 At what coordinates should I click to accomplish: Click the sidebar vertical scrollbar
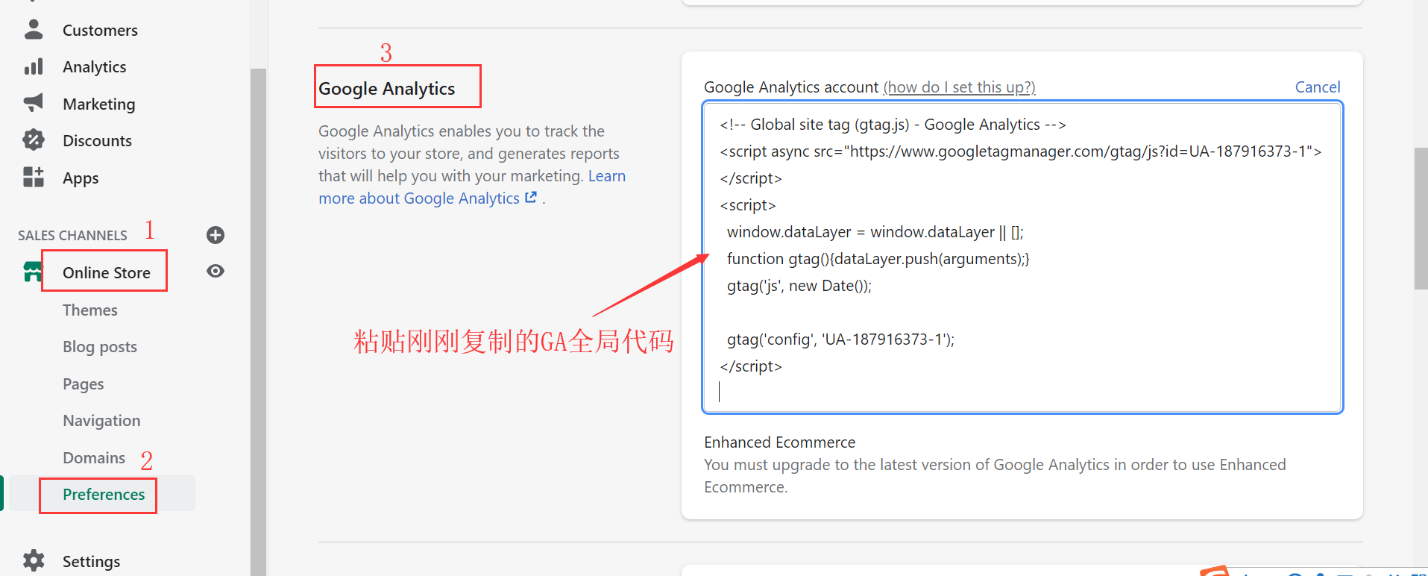[258, 320]
